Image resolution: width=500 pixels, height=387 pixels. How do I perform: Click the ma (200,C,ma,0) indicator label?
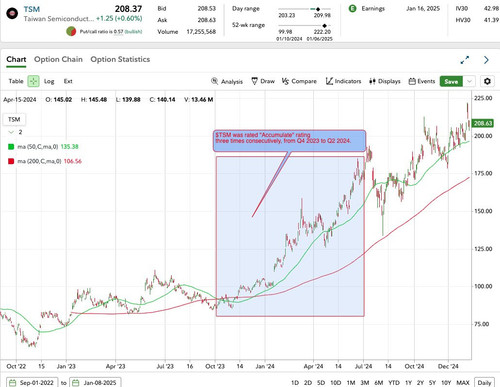pyautogui.click(x=39, y=161)
